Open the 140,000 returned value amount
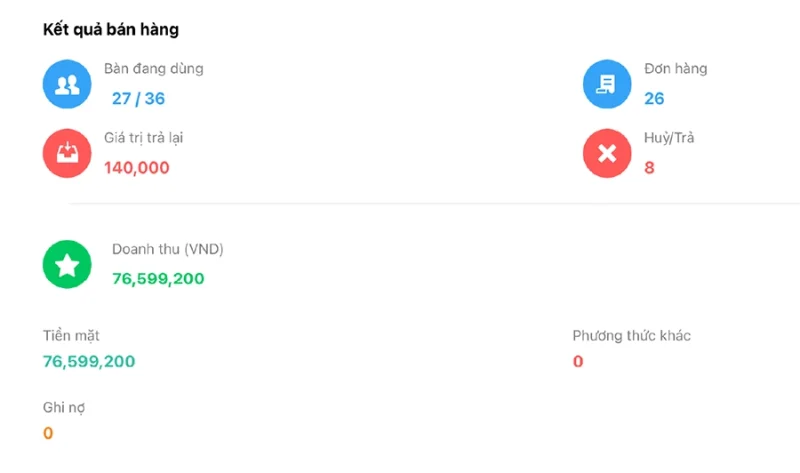Image resolution: width=800 pixels, height=473 pixels. 136,168
